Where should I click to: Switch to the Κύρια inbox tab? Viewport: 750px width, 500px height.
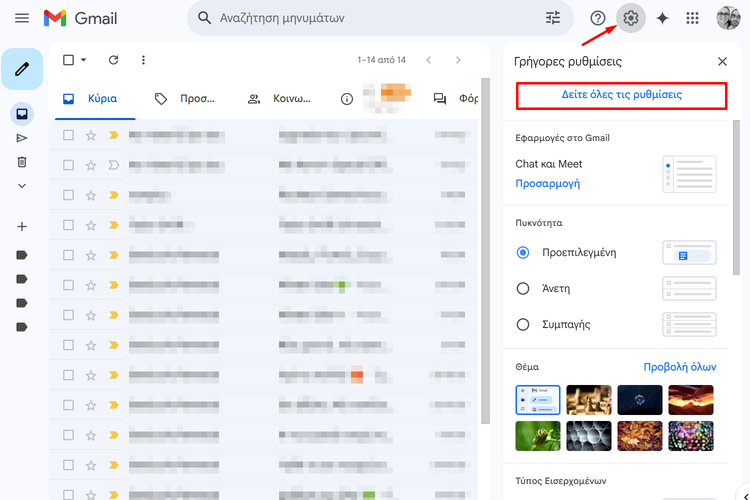tap(90, 99)
